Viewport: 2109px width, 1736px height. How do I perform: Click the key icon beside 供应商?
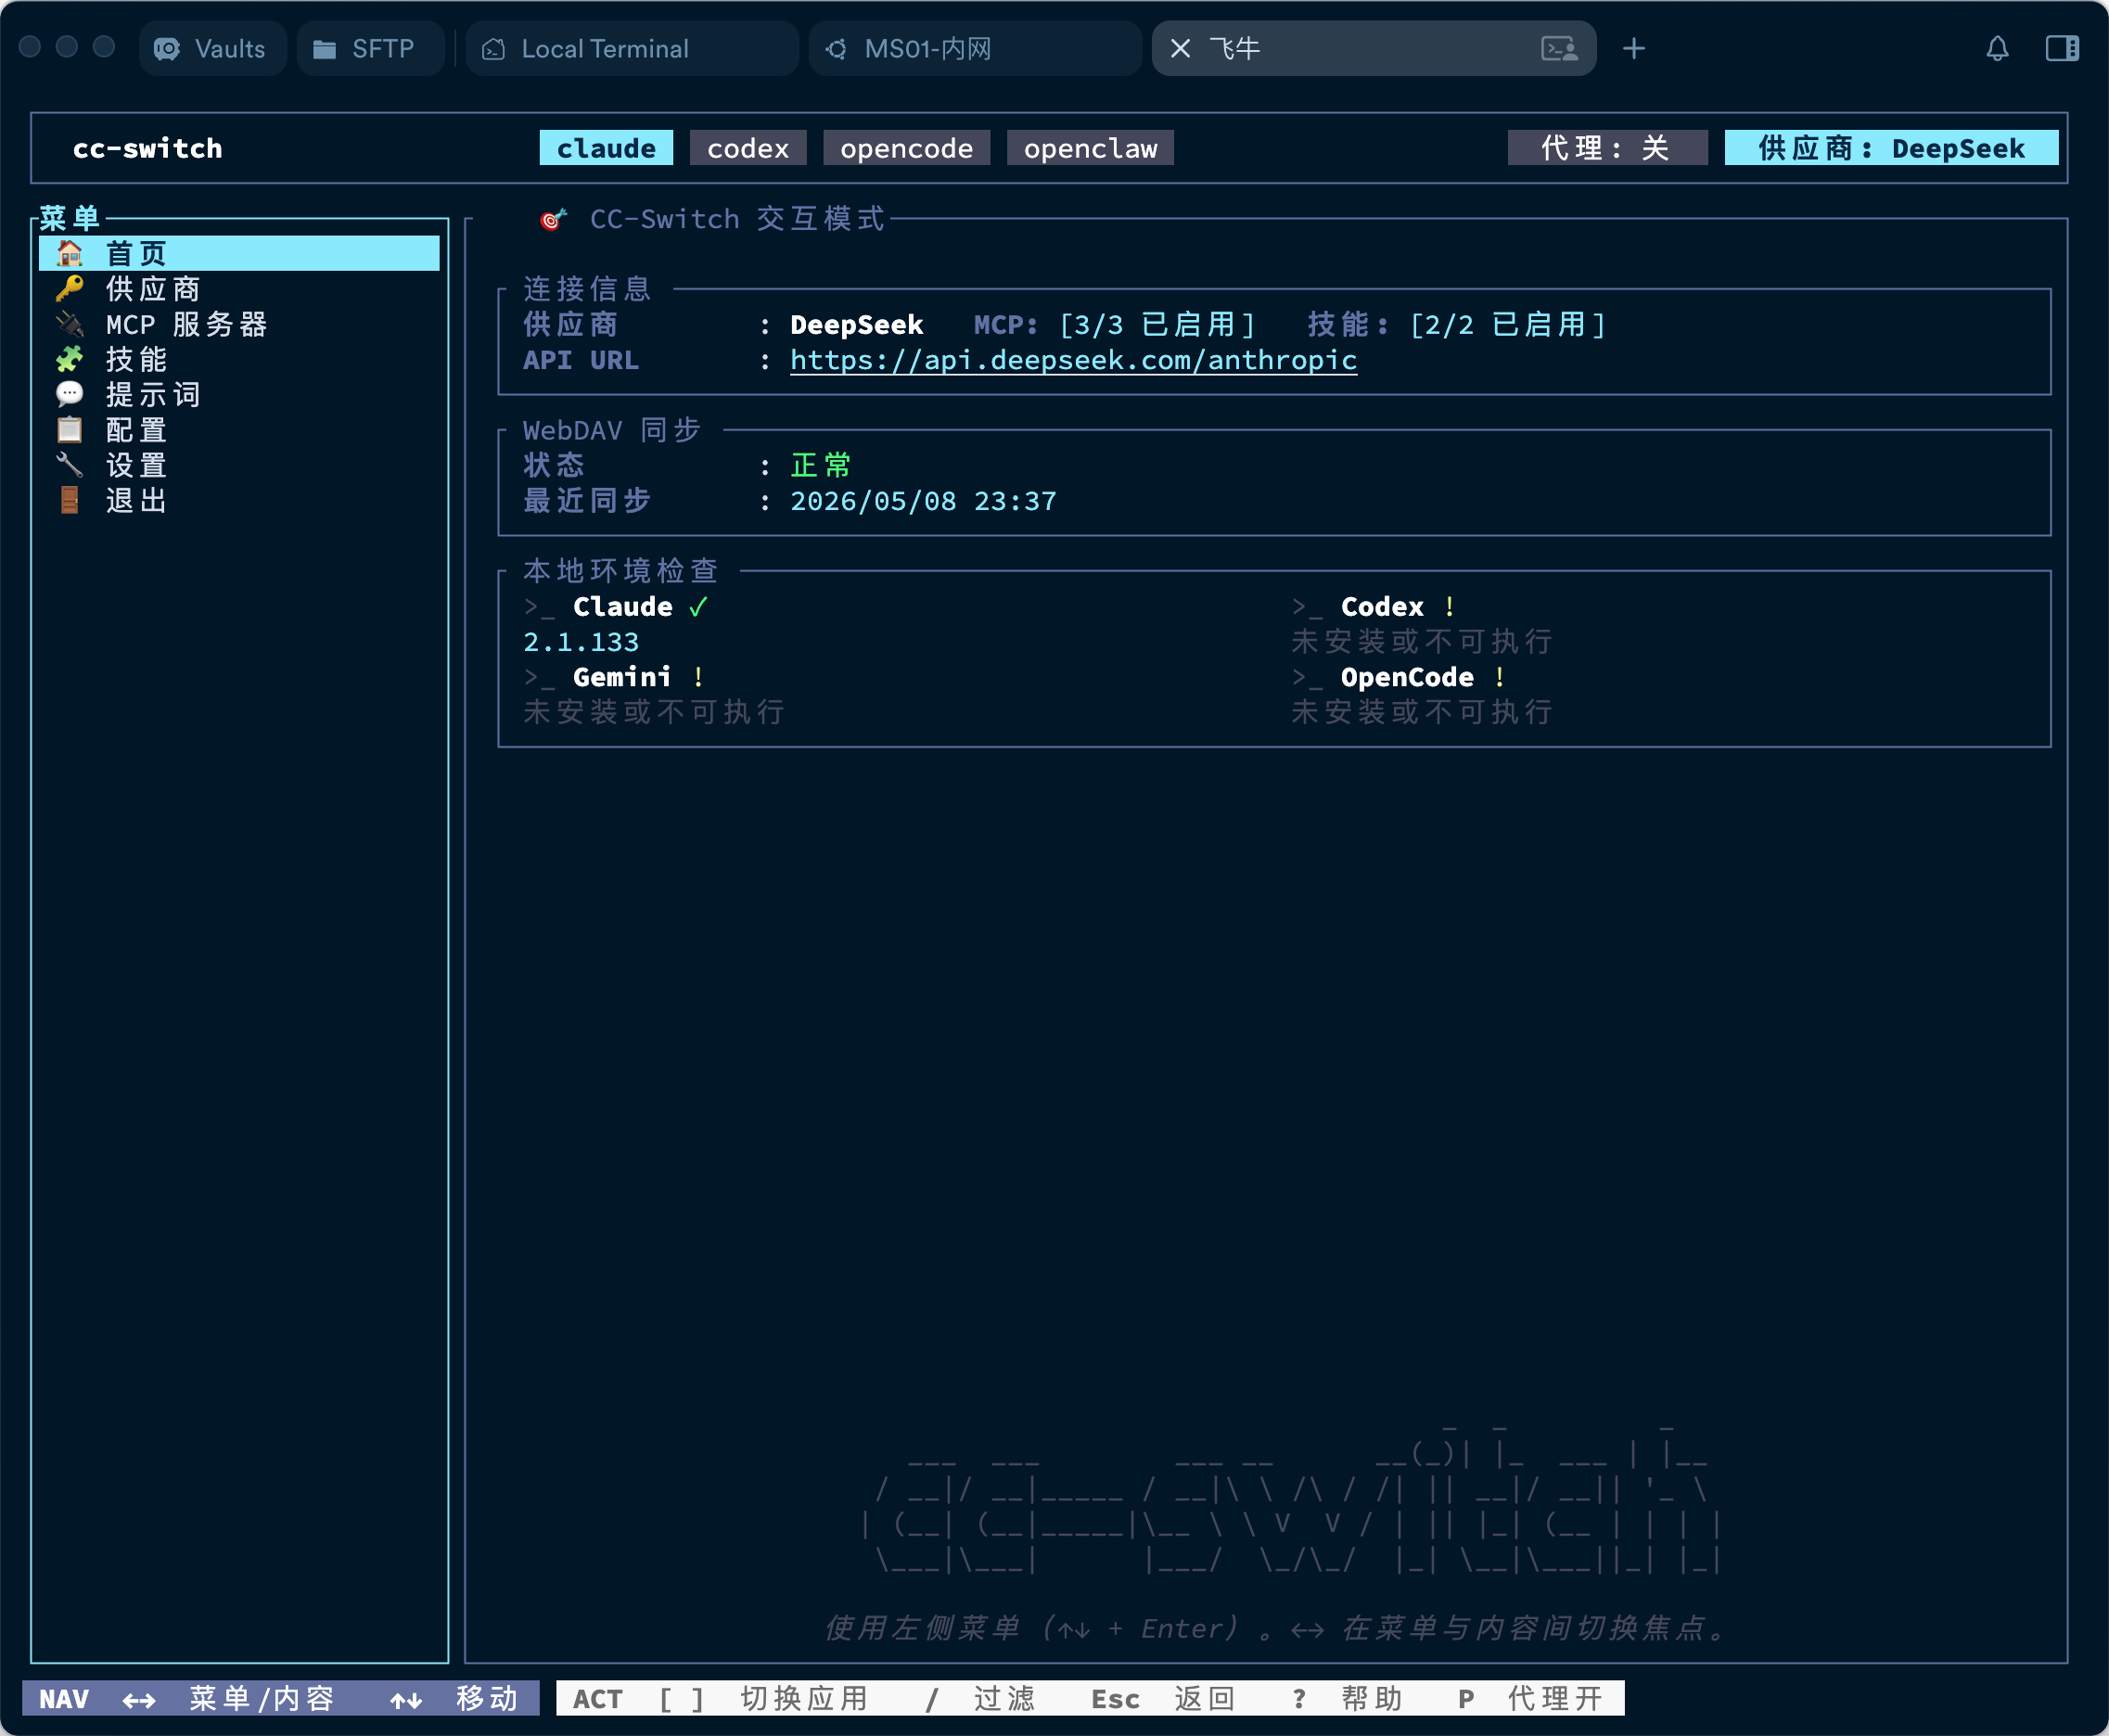coord(69,289)
